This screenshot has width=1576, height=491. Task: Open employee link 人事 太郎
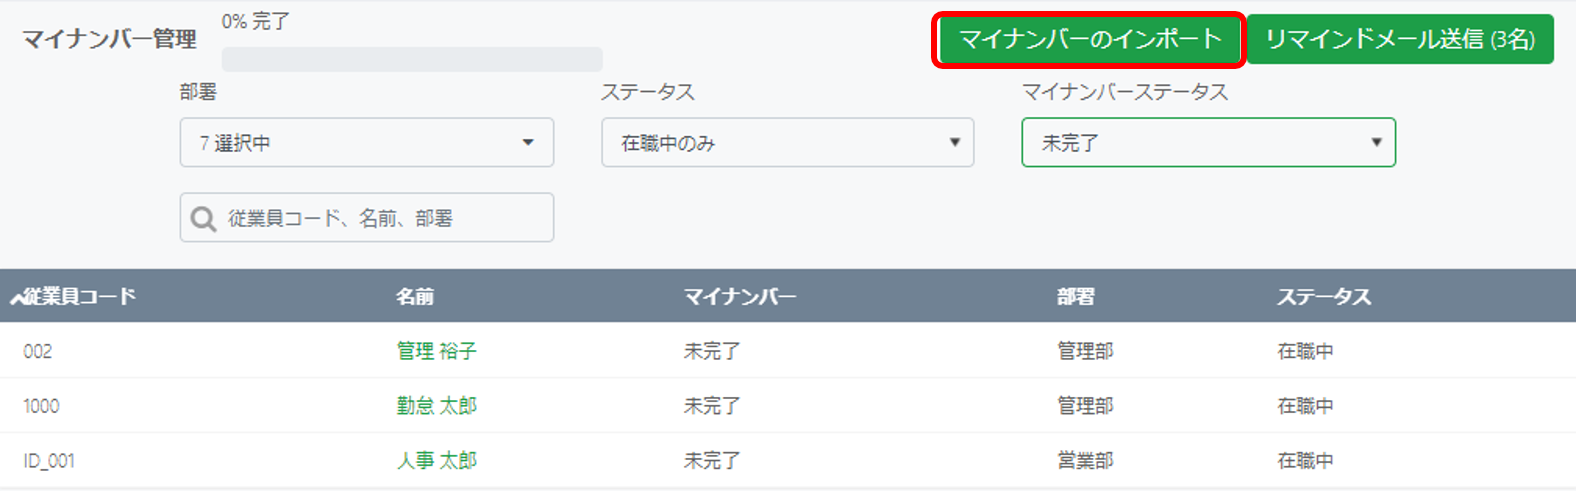coord(437,461)
